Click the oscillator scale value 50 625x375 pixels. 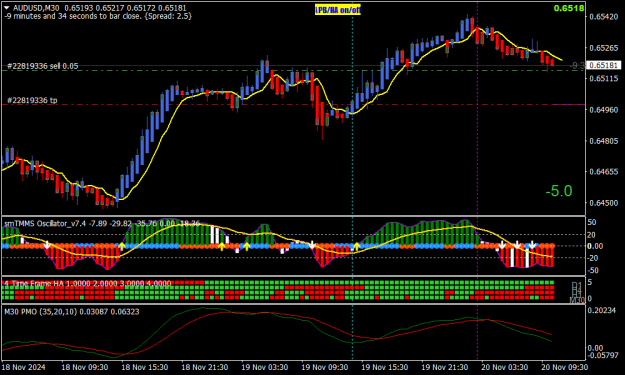592,222
